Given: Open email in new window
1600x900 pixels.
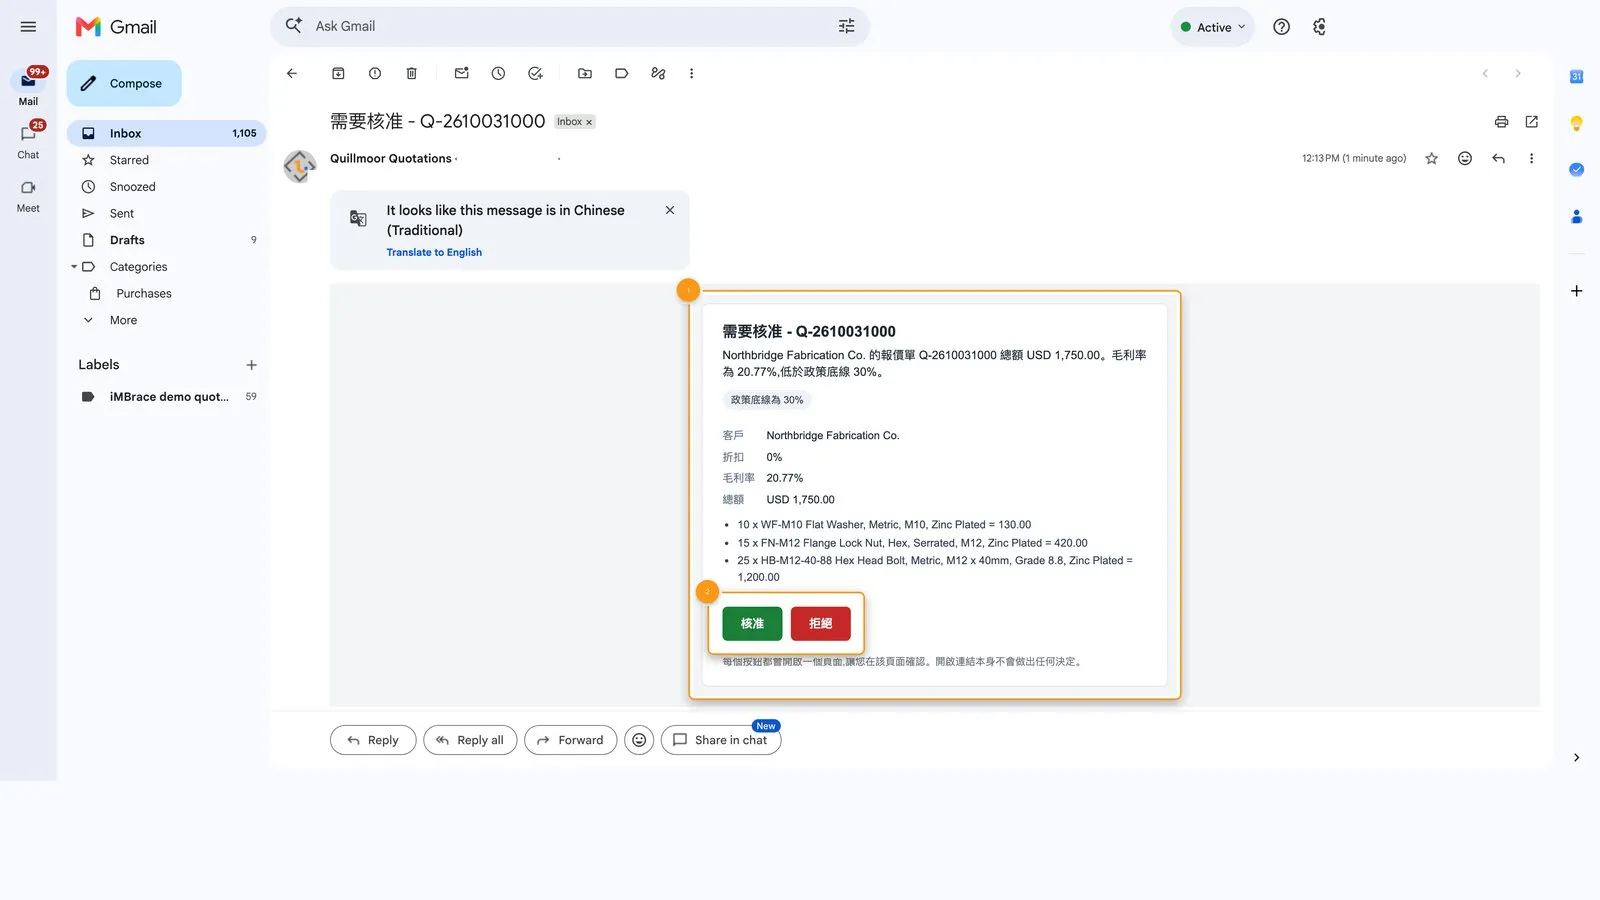Looking at the screenshot, I should tap(1531, 122).
